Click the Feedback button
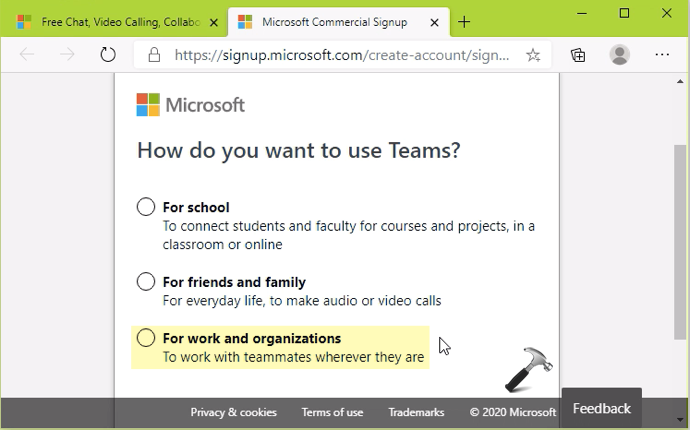Image resolution: width=690 pixels, height=430 pixels. (x=602, y=408)
